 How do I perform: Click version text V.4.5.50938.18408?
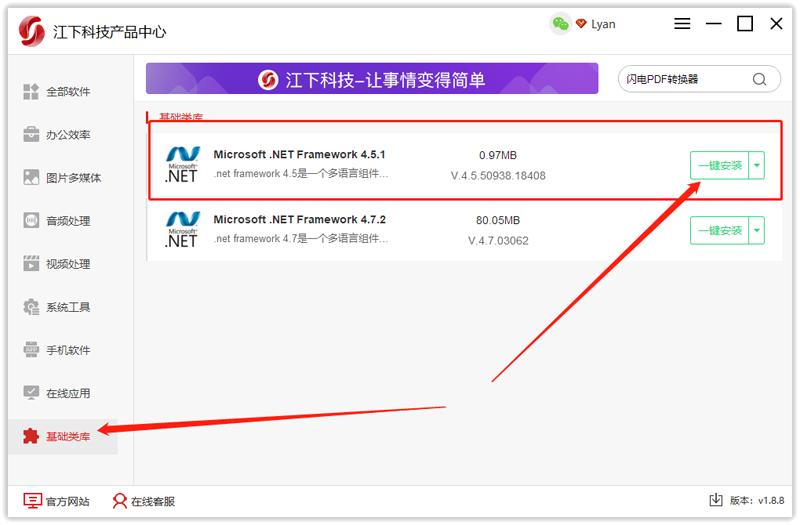[498, 176]
